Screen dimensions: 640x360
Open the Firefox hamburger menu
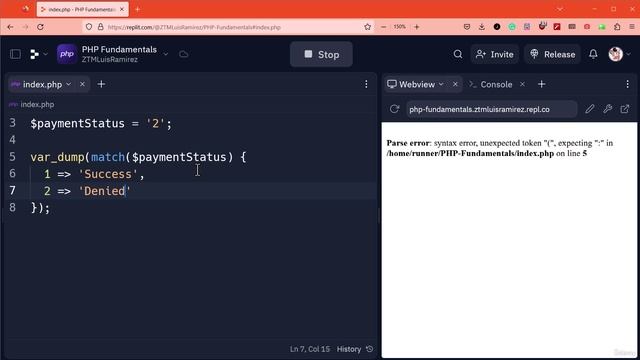(631, 27)
